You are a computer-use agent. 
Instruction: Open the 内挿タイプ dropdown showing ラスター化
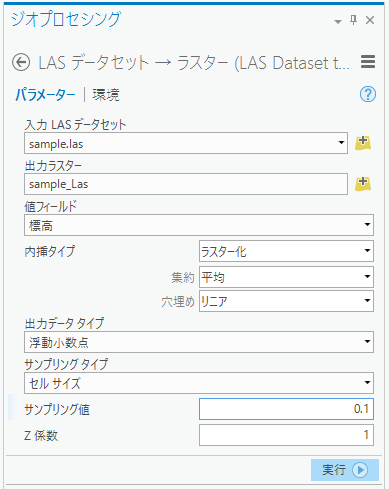286,251
